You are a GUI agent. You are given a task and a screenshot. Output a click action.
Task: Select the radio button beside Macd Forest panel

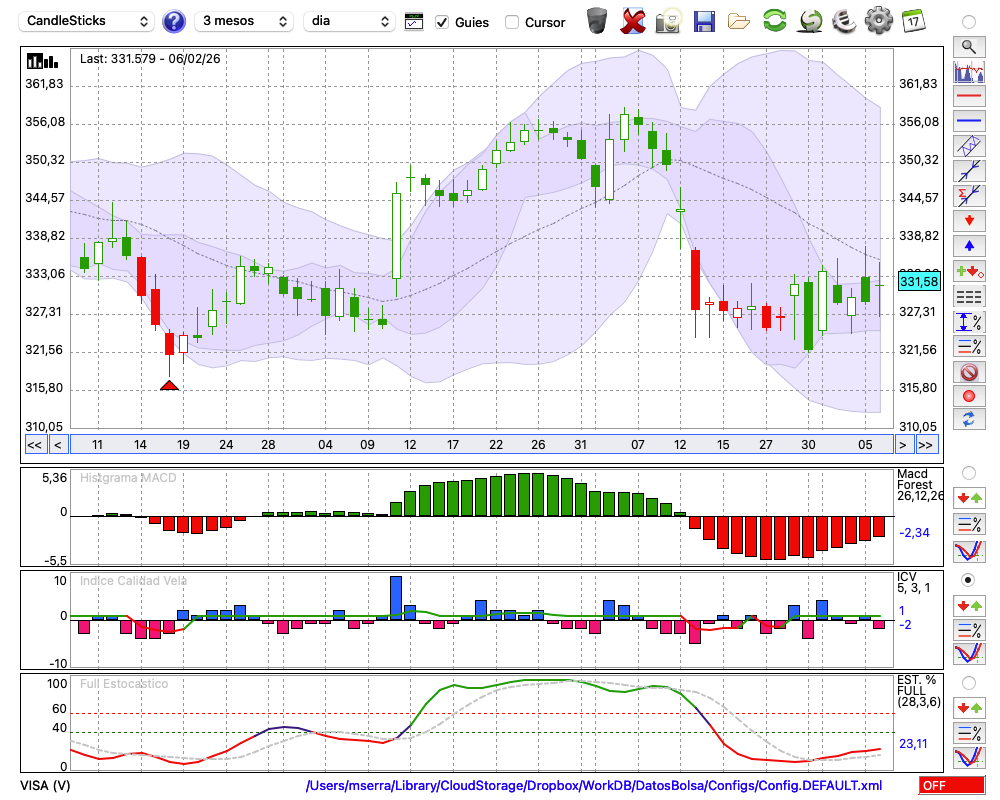coord(968,472)
